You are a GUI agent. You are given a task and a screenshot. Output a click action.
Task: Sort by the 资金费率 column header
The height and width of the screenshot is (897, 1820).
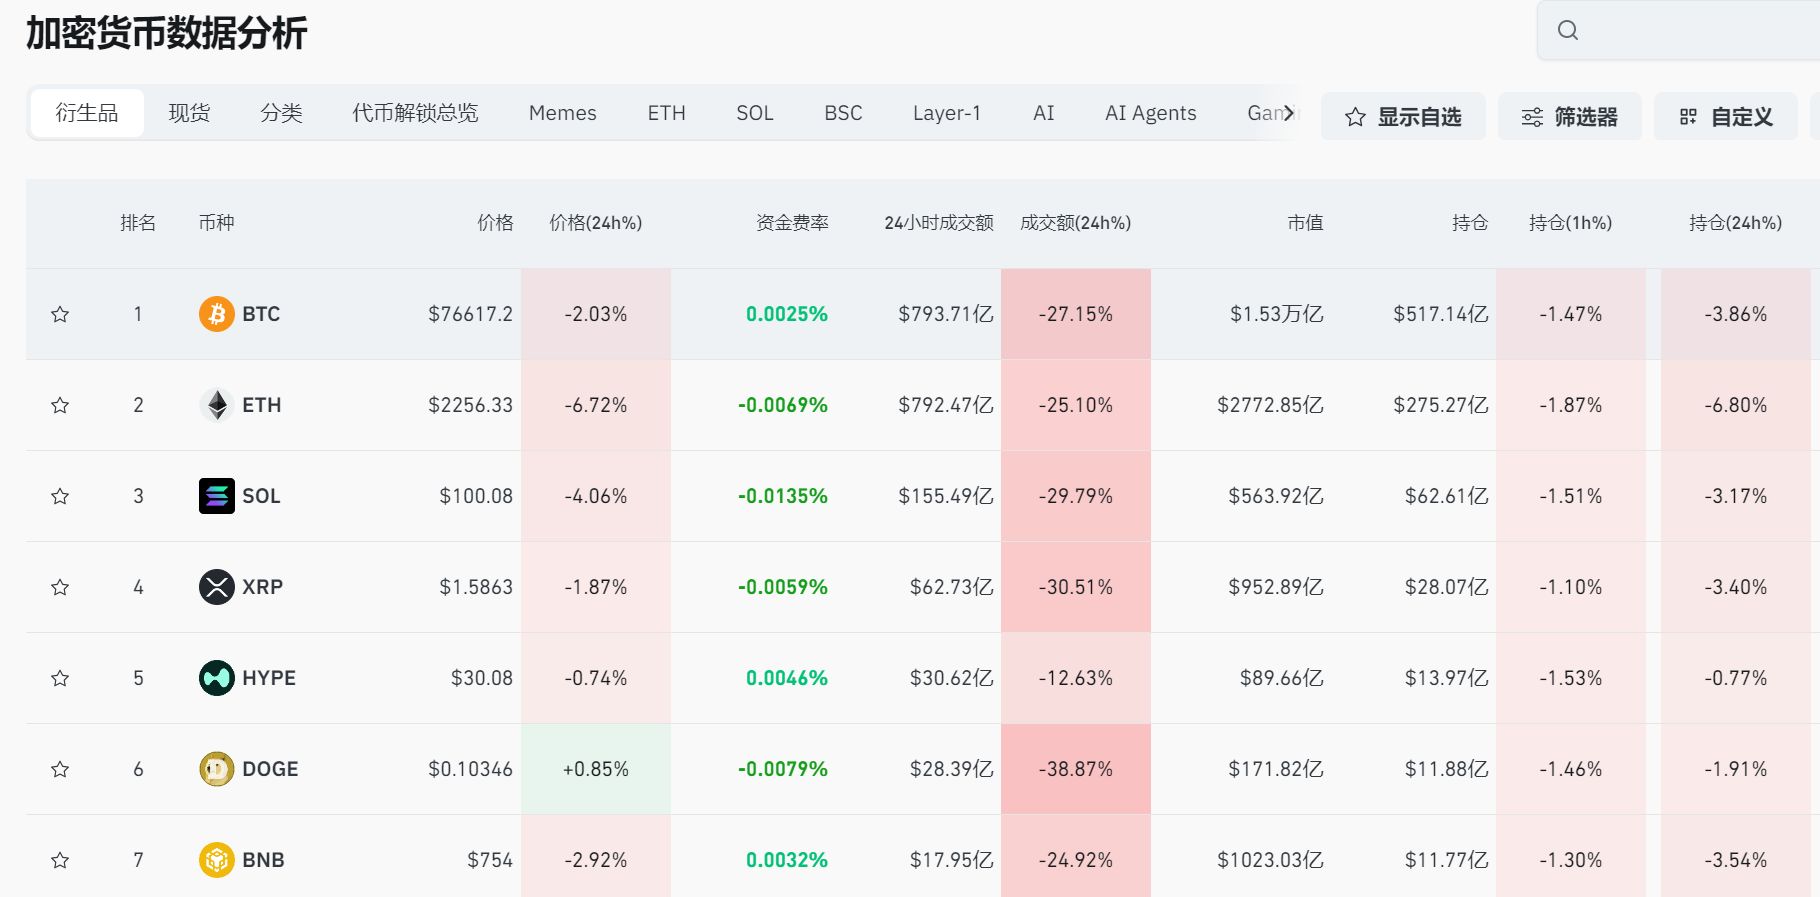pos(791,223)
